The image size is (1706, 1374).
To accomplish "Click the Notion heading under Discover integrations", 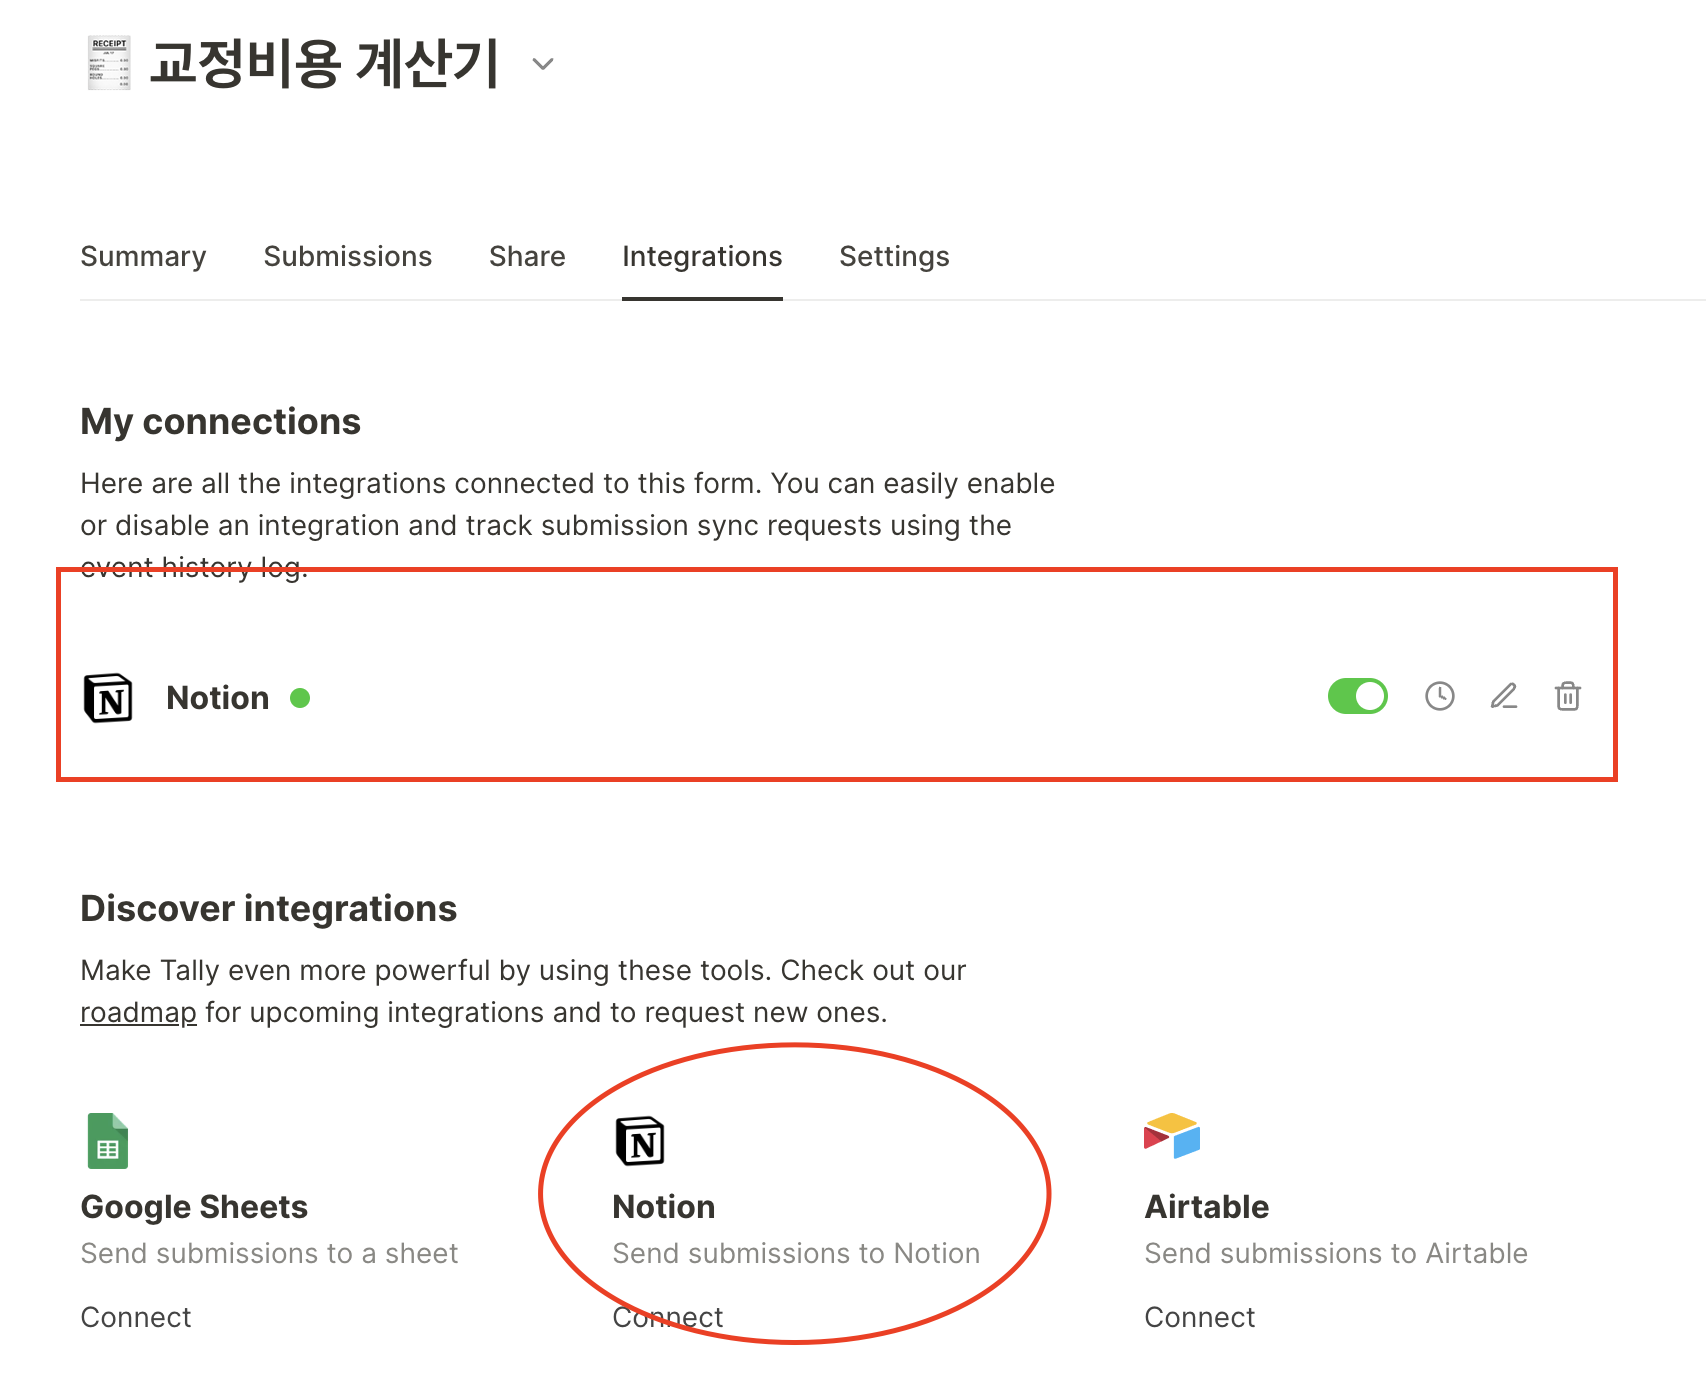I will (664, 1207).
